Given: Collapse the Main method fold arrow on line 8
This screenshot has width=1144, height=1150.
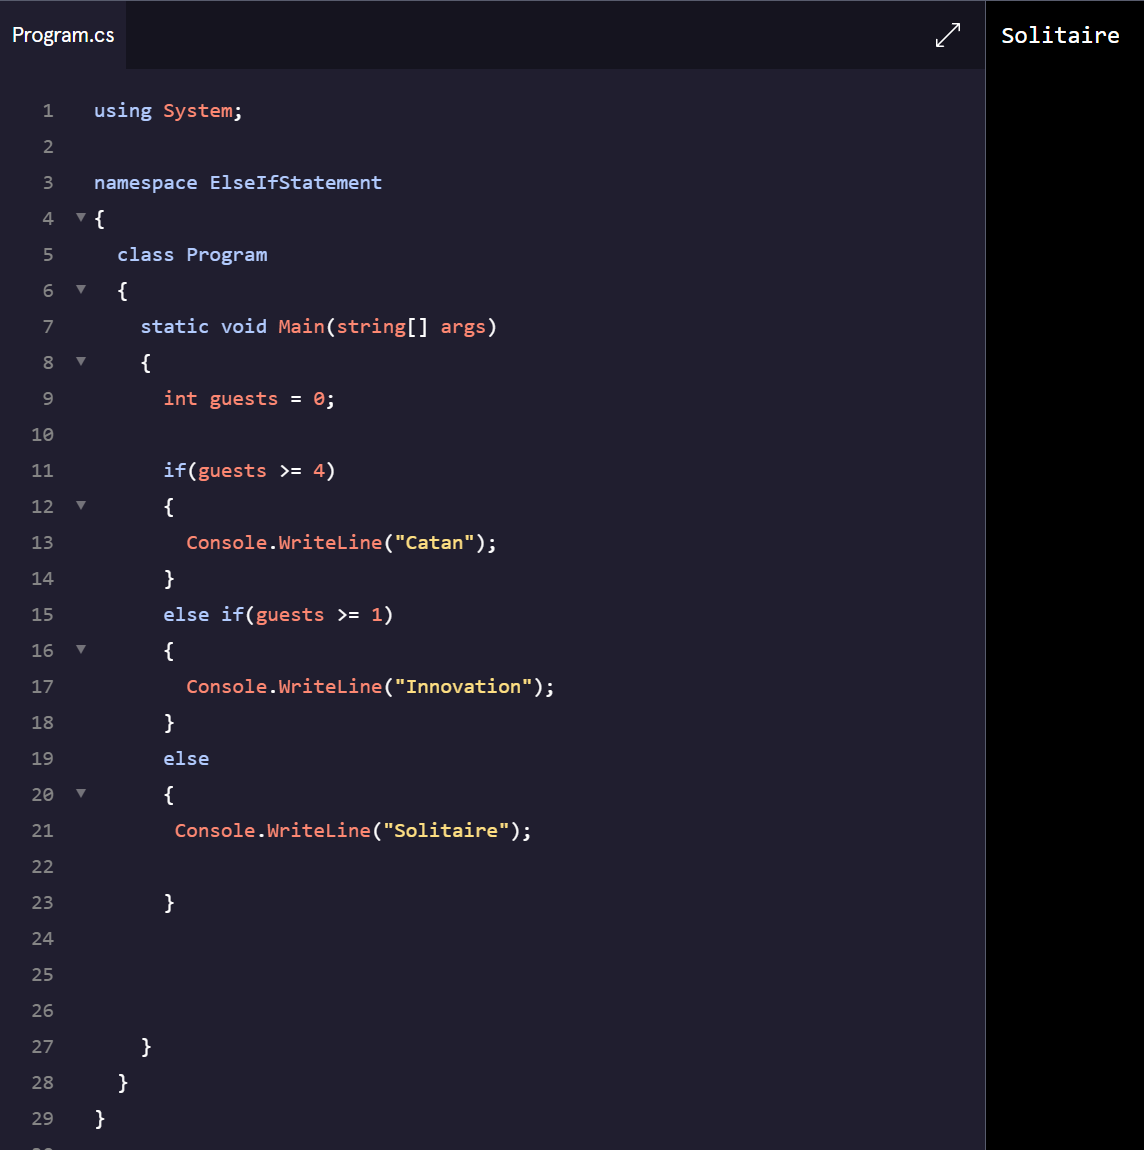Looking at the screenshot, I should pyautogui.click(x=81, y=361).
